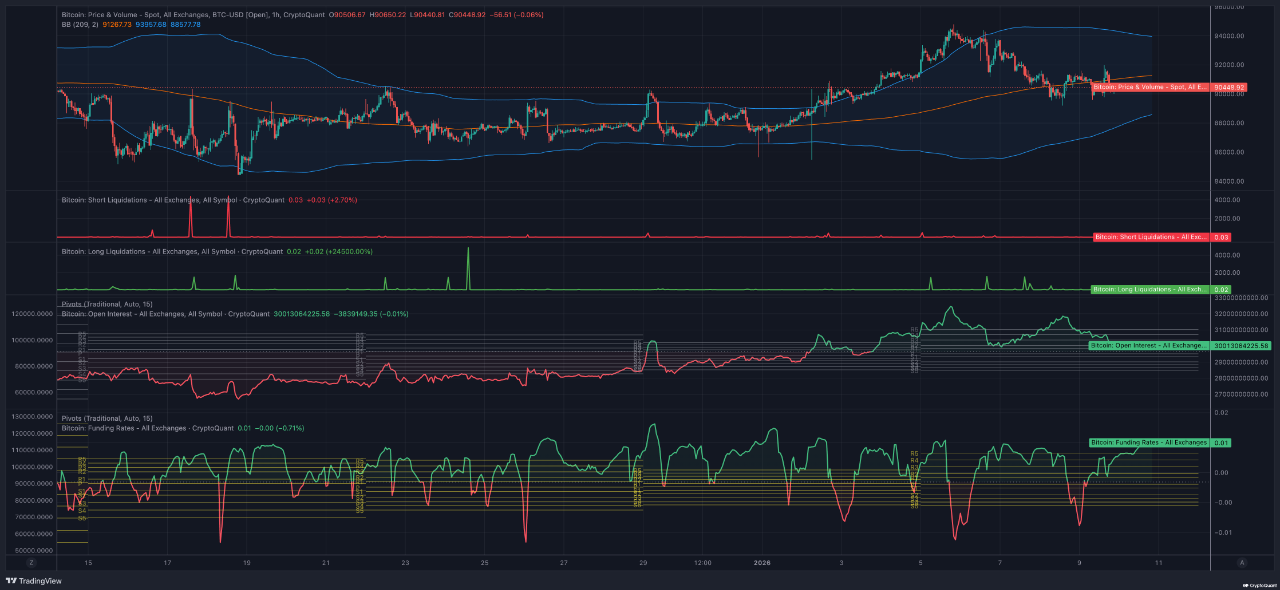
Task: Click the green Open Interest value label
Action: [x=1148, y=345]
